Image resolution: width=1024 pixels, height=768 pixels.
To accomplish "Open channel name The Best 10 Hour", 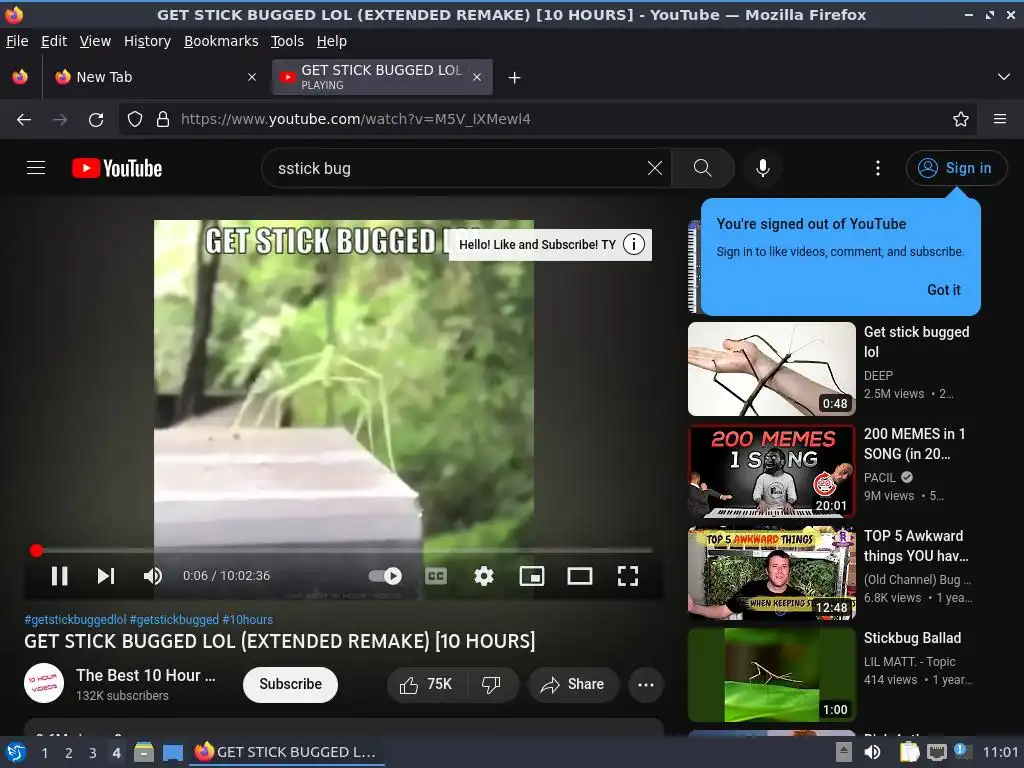I will pyautogui.click(x=146, y=675).
